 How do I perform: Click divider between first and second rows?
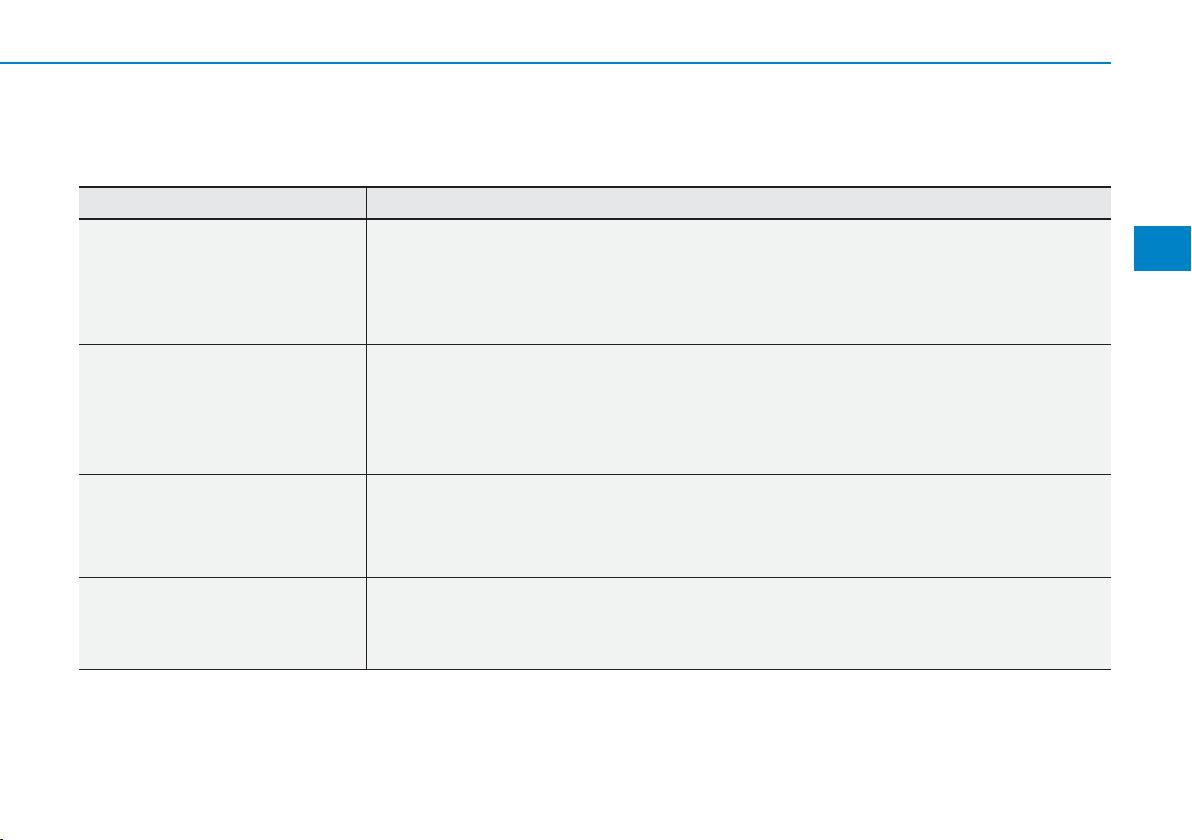594,344
